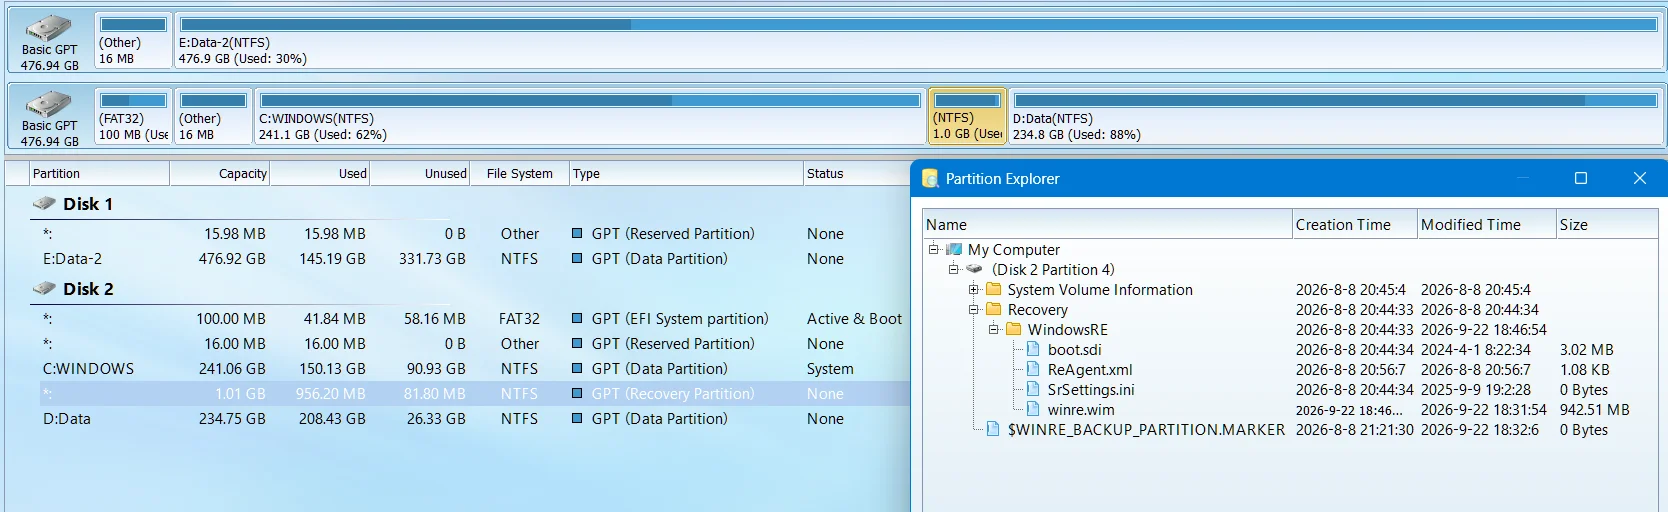Collapse the (Disk 2 Partition 4) node
The height and width of the screenshot is (512, 1668).
[953, 269]
